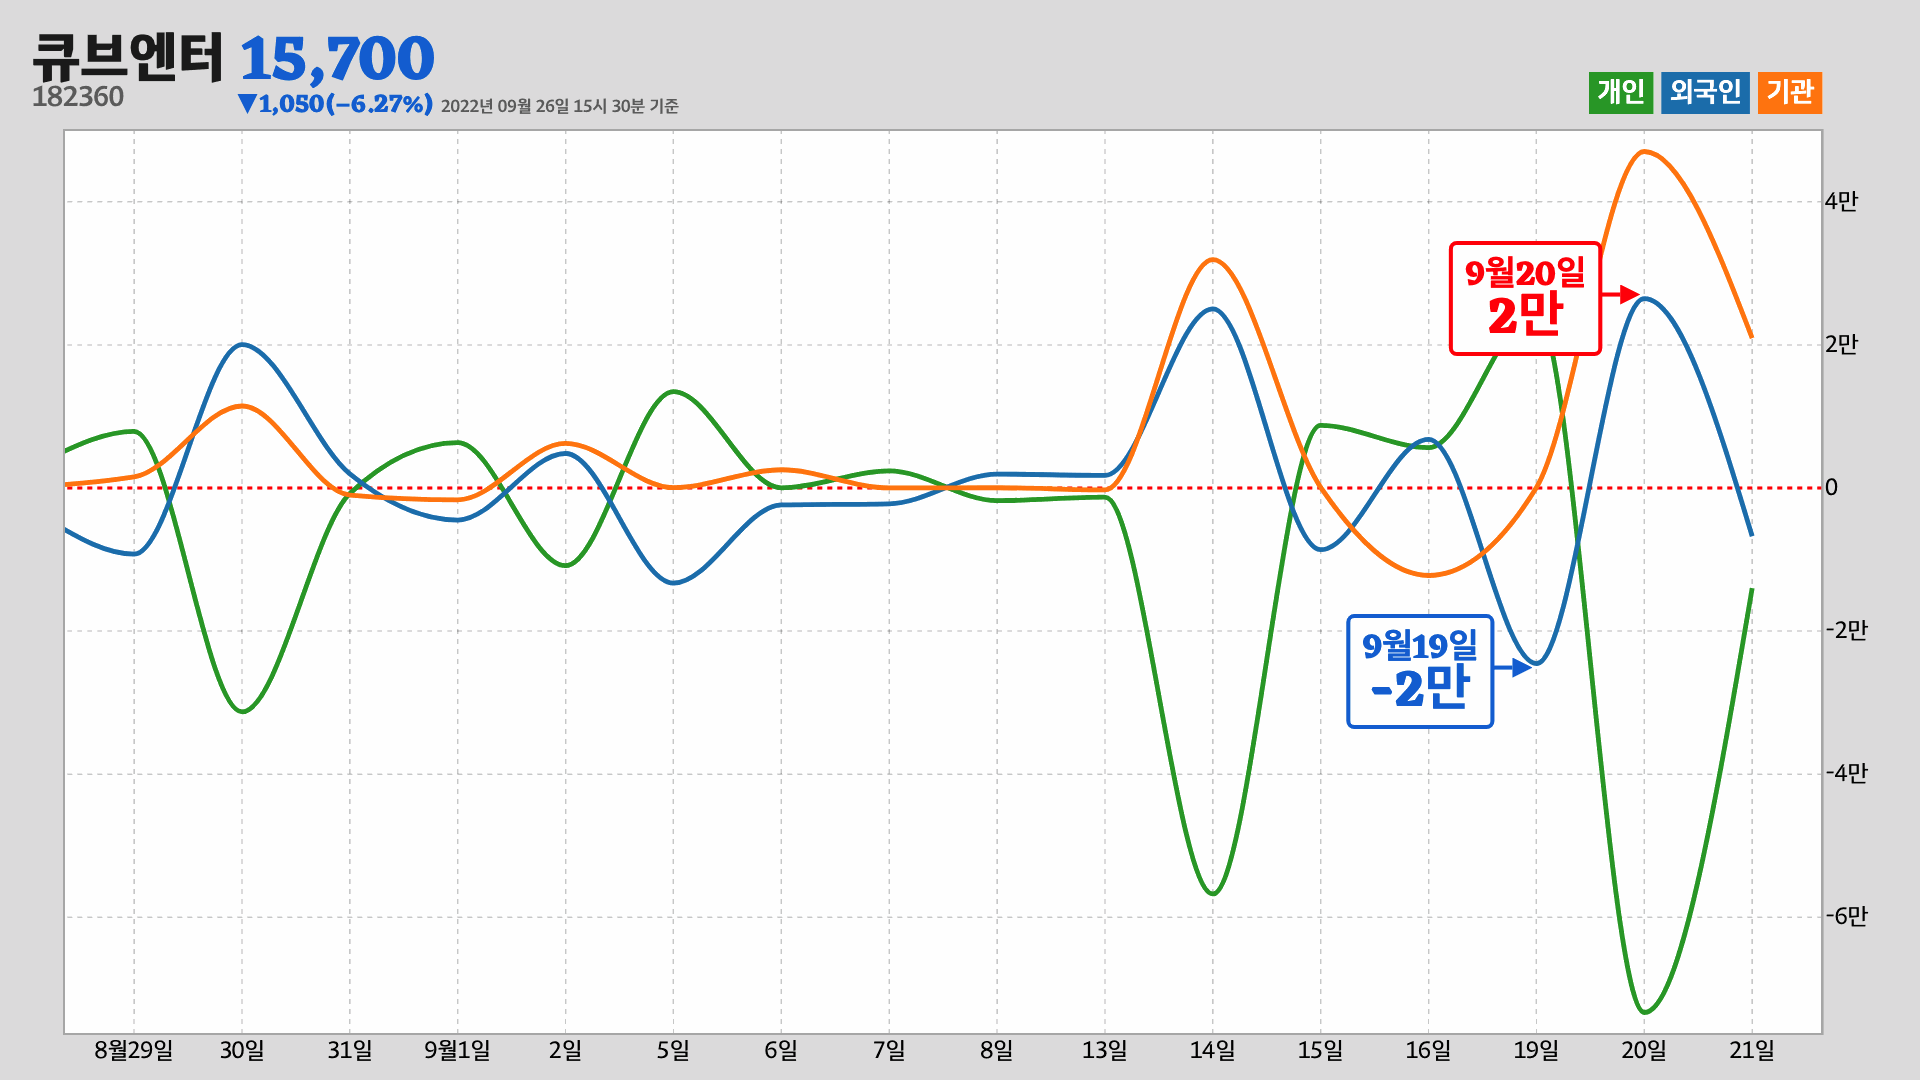Click the price 15,700
The height and width of the screenshot is (1080, 1920).
(x=337, y=59)
